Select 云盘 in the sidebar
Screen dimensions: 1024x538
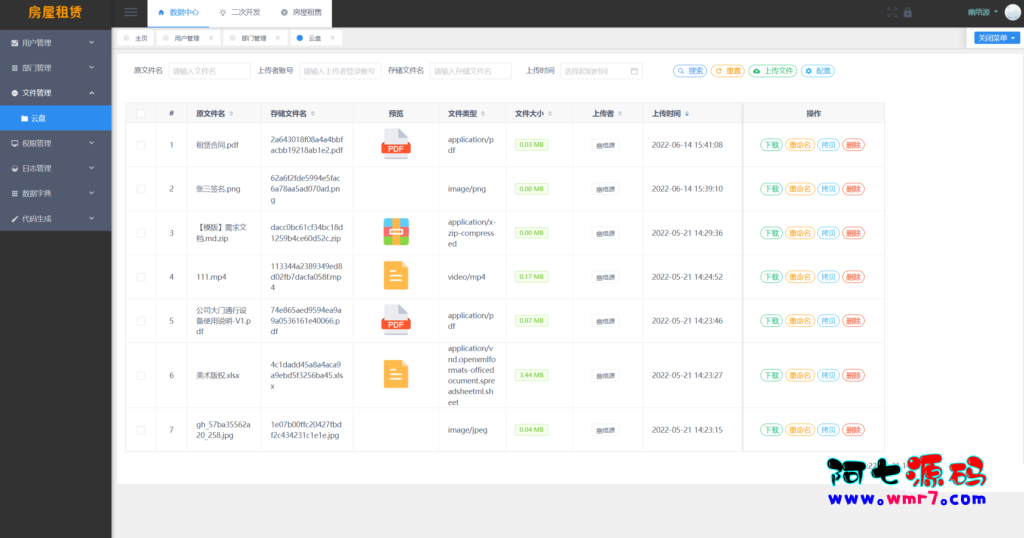coord(56,118)
